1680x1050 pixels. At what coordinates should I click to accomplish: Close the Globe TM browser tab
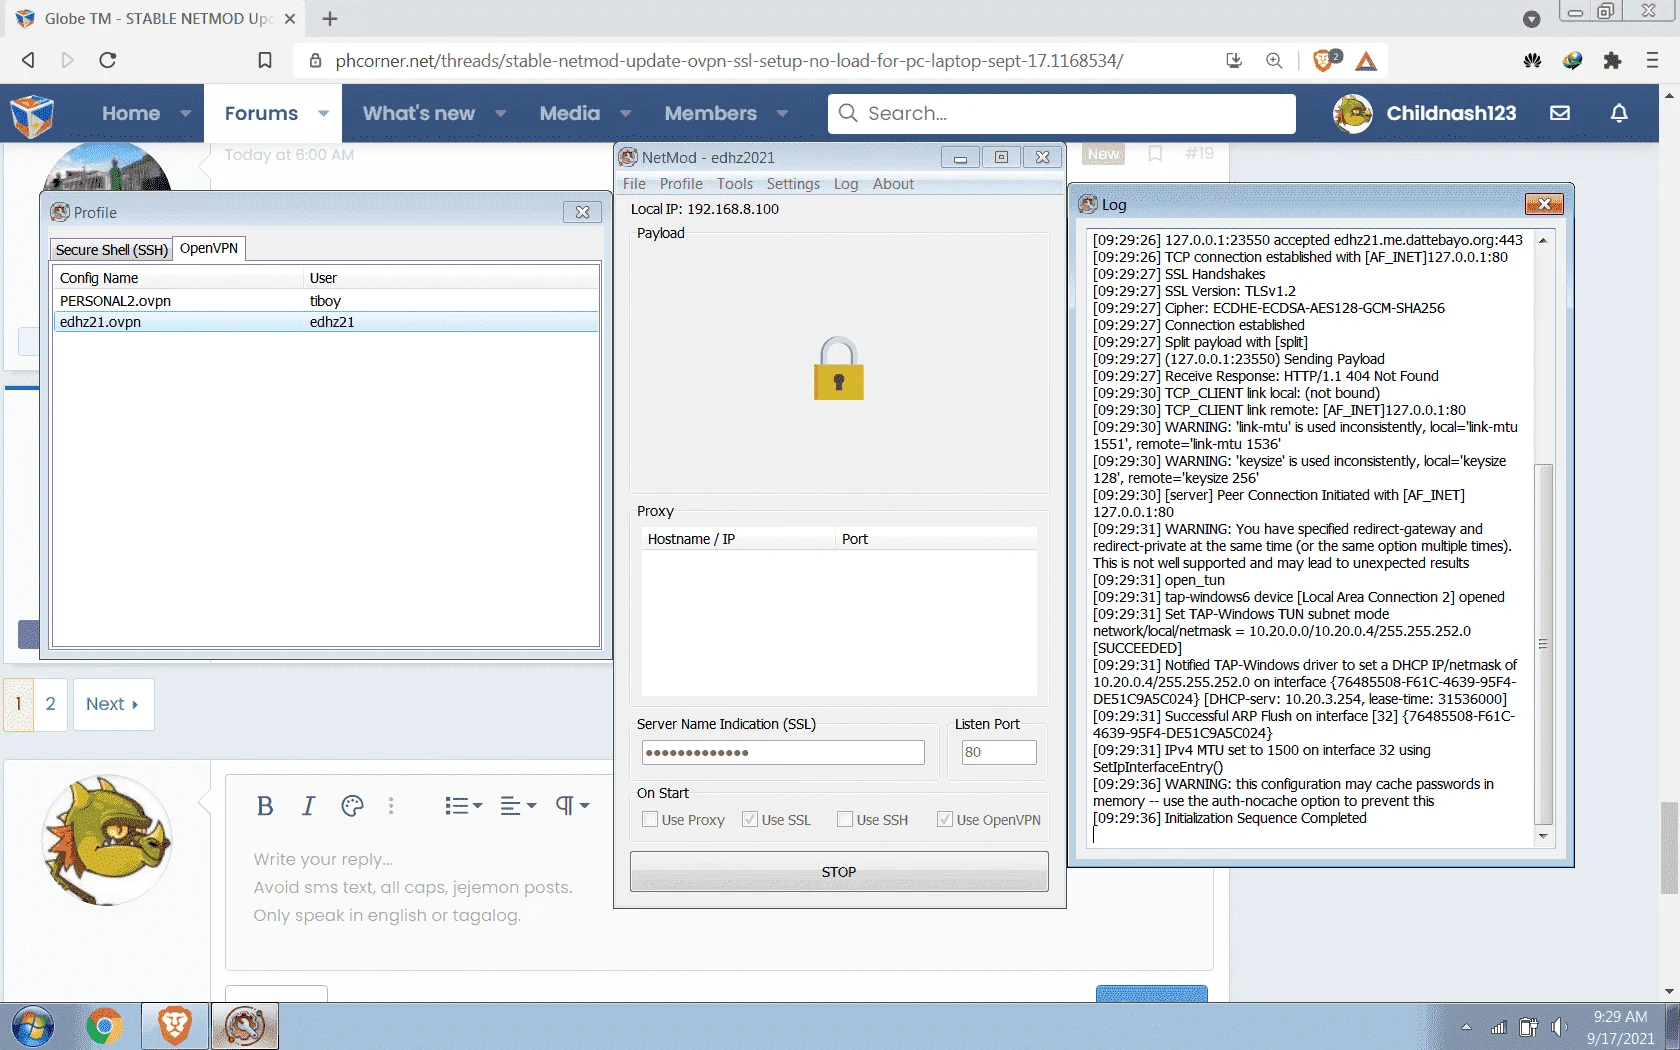(x=289, y=19)
